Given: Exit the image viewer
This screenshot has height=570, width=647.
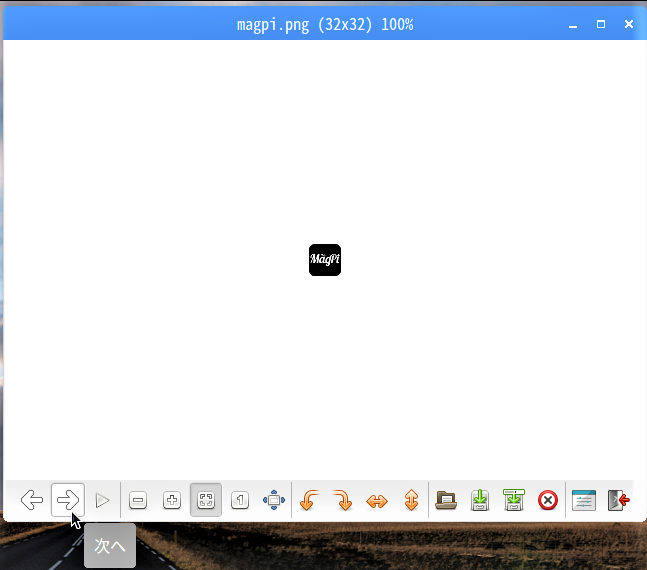Looking at the screenshot, I should click(618, 500).
